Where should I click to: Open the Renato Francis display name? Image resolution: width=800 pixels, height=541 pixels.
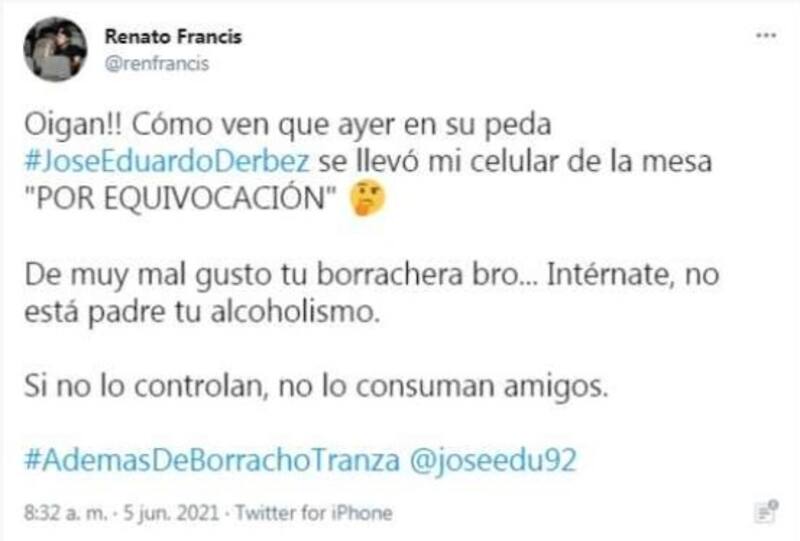point(173,37)
